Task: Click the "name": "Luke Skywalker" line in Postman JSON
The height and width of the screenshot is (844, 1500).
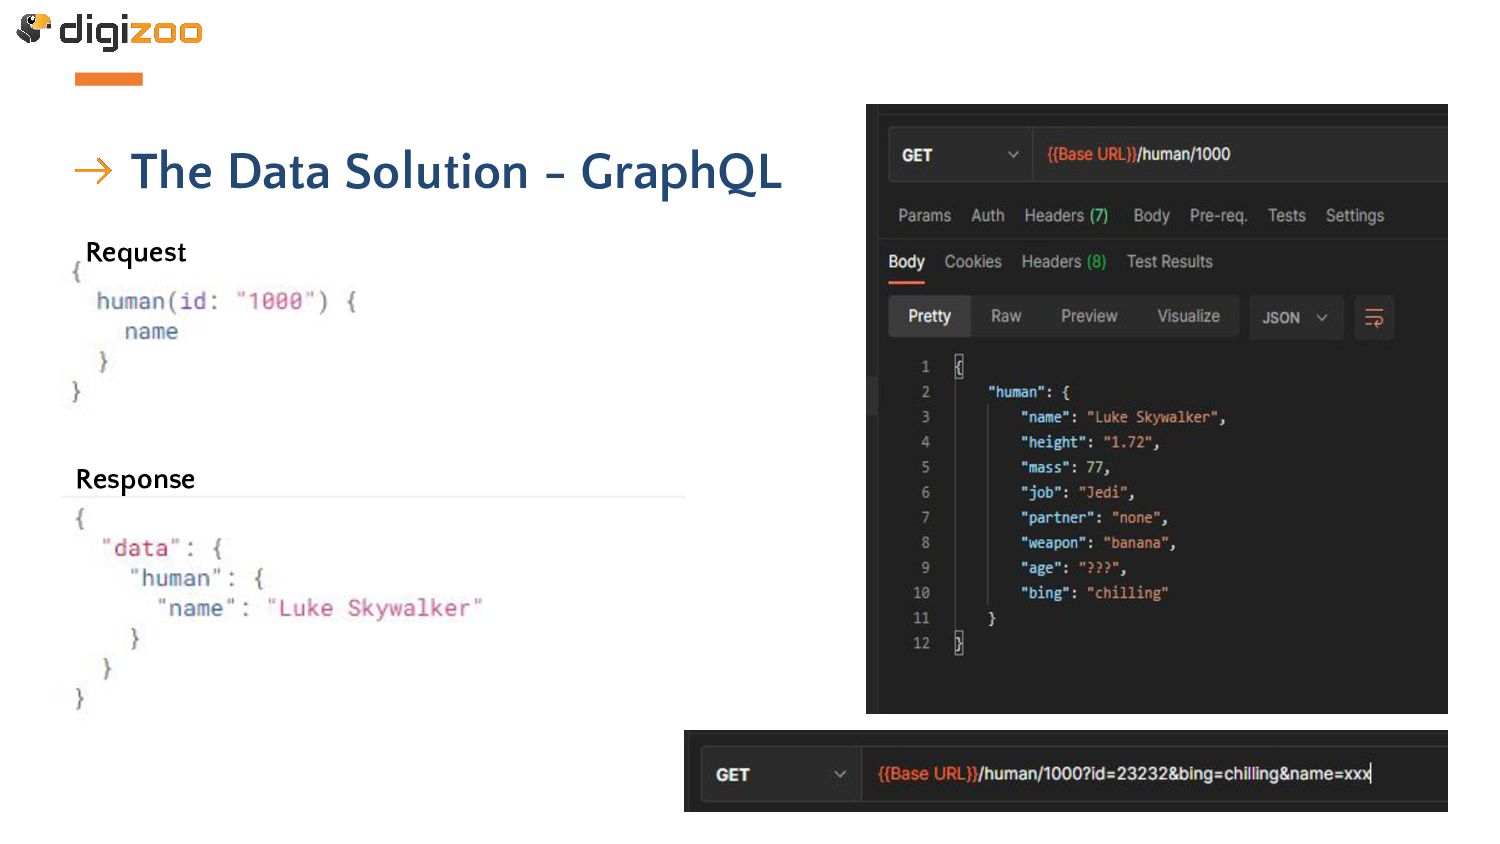Action: pos(1123,417)
